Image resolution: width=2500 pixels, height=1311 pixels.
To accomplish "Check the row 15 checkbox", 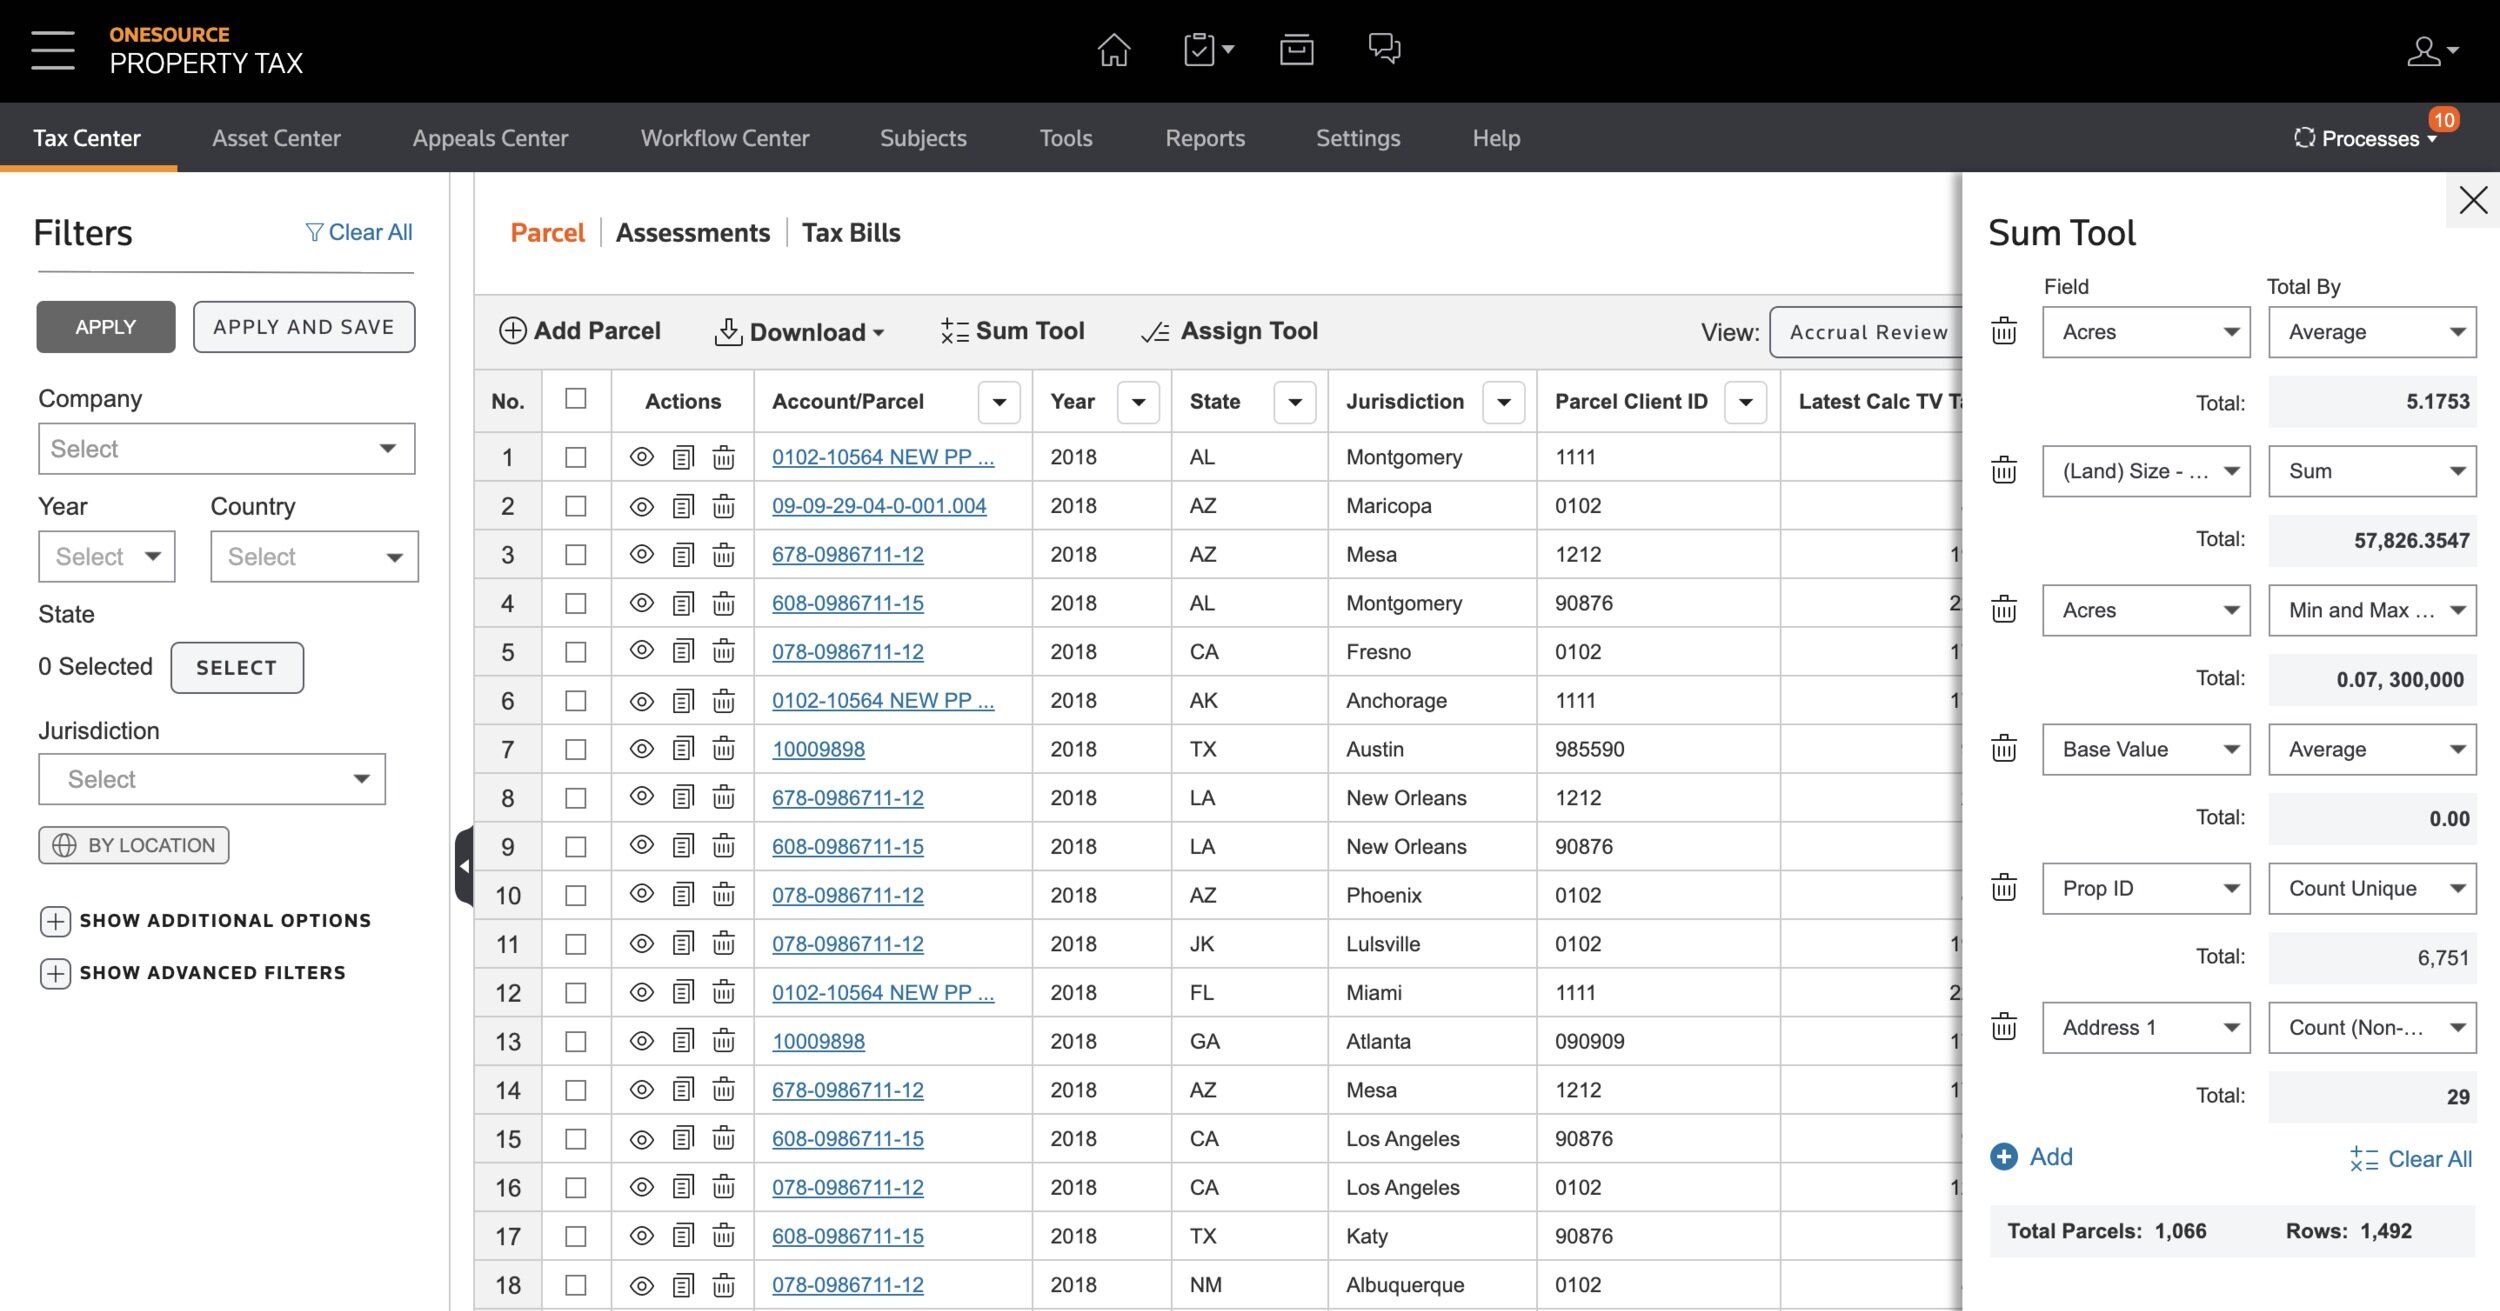I will (x=576, y=1139).
